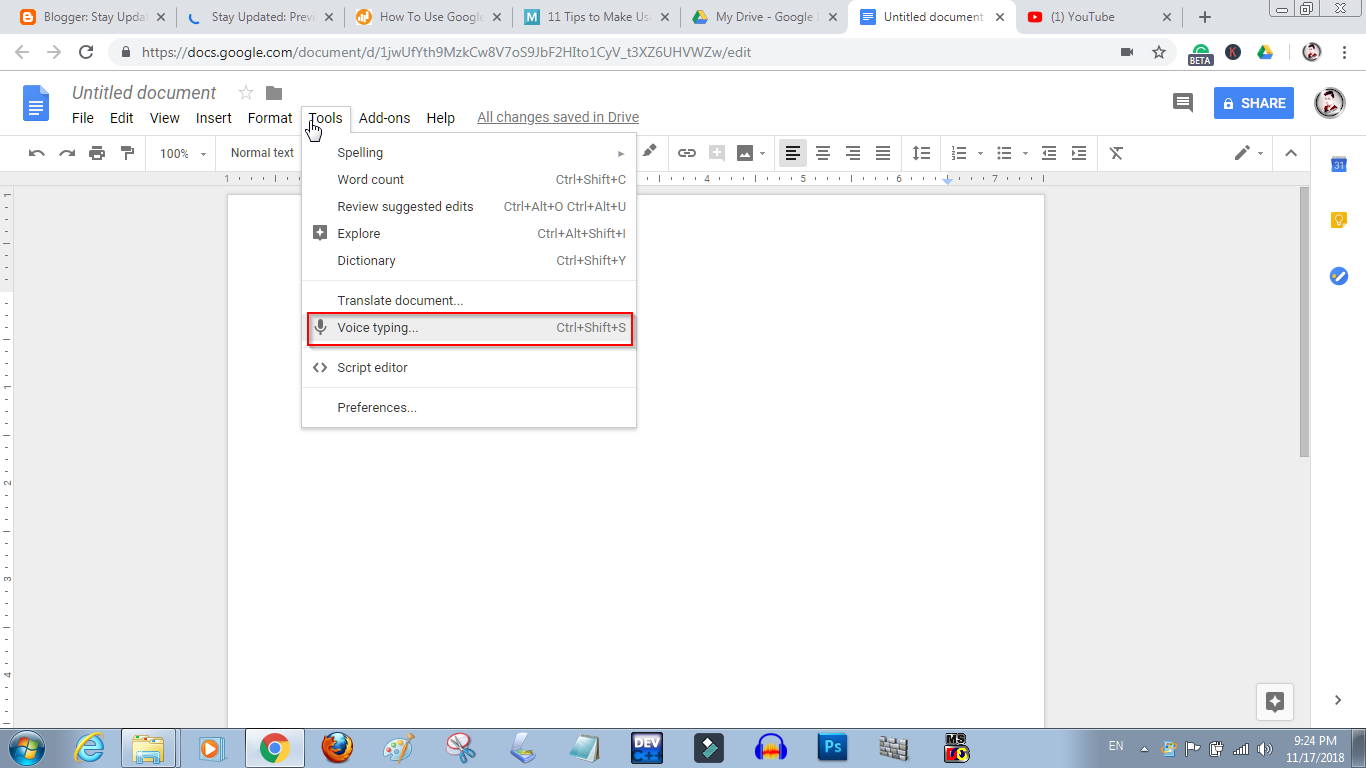Apply right text alignment
Viewport: 1366px width, 768px height.
point(852,152)
